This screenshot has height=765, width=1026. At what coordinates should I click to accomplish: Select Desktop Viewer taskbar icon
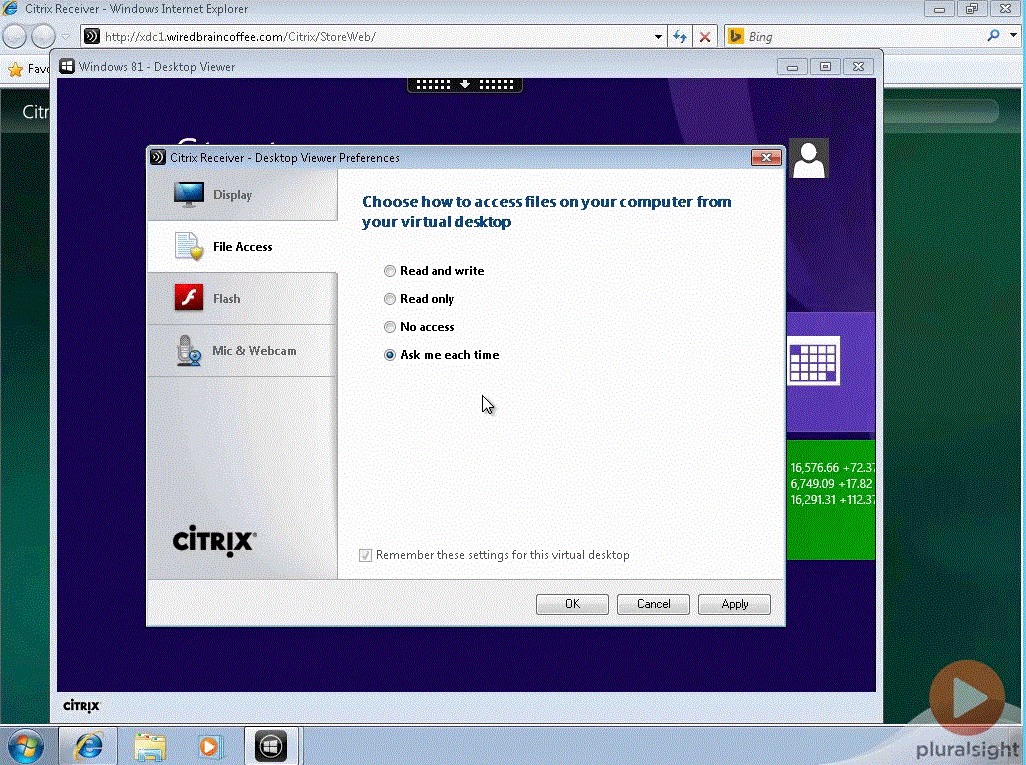tap(271, 746)
